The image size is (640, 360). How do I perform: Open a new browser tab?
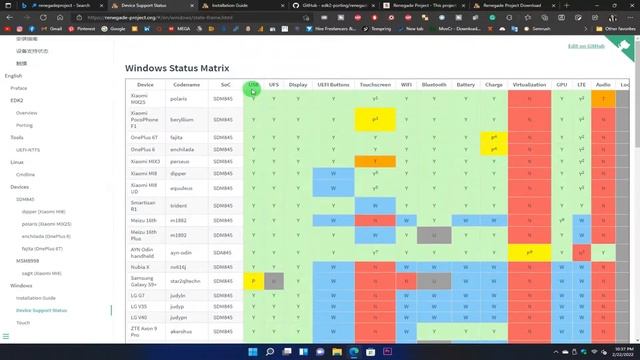point(566,6)
